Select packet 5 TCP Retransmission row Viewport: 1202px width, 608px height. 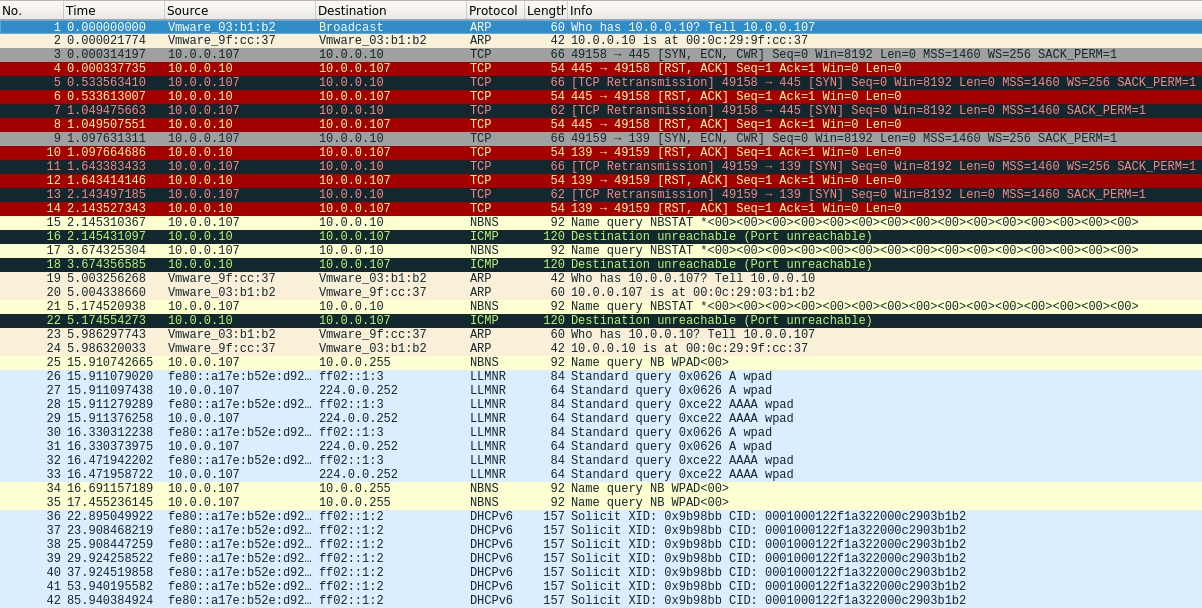pyautogui.click(x=601, y=83)
